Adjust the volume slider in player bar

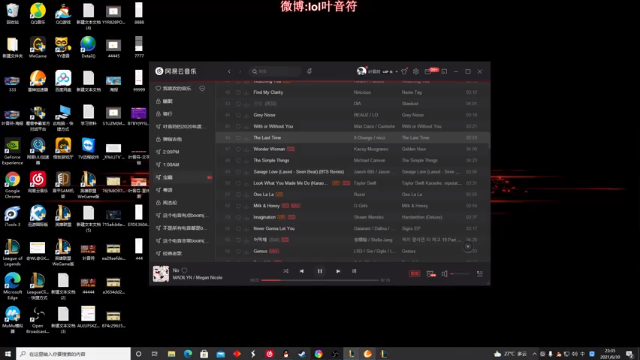coord(460,274)
